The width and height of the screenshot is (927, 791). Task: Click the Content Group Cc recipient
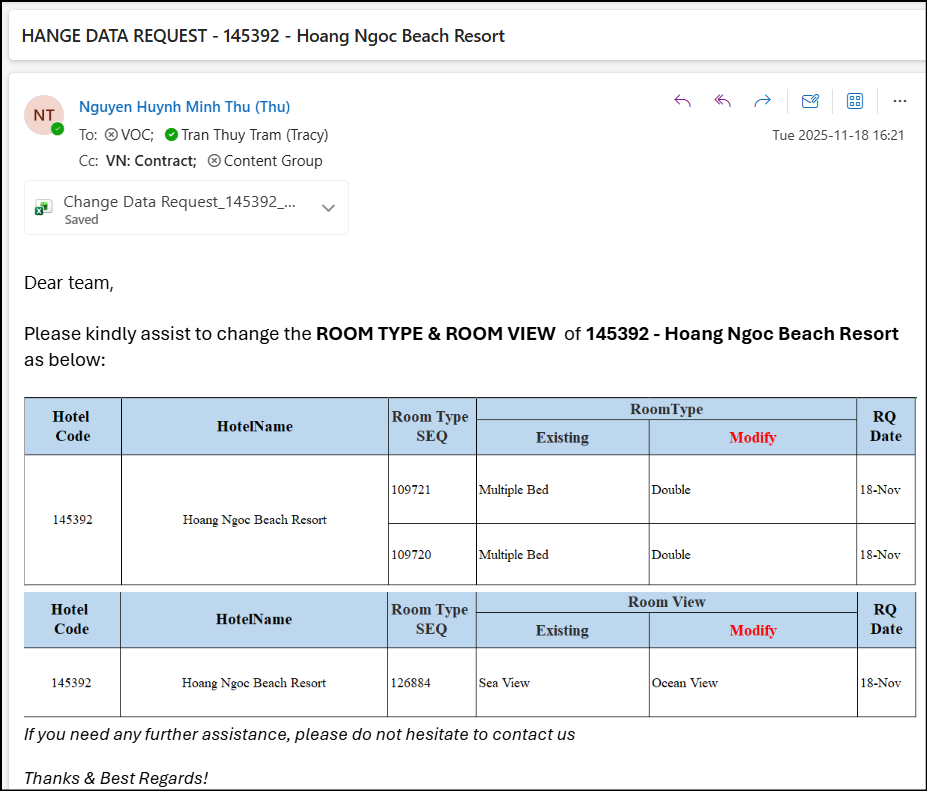point(272,160)
